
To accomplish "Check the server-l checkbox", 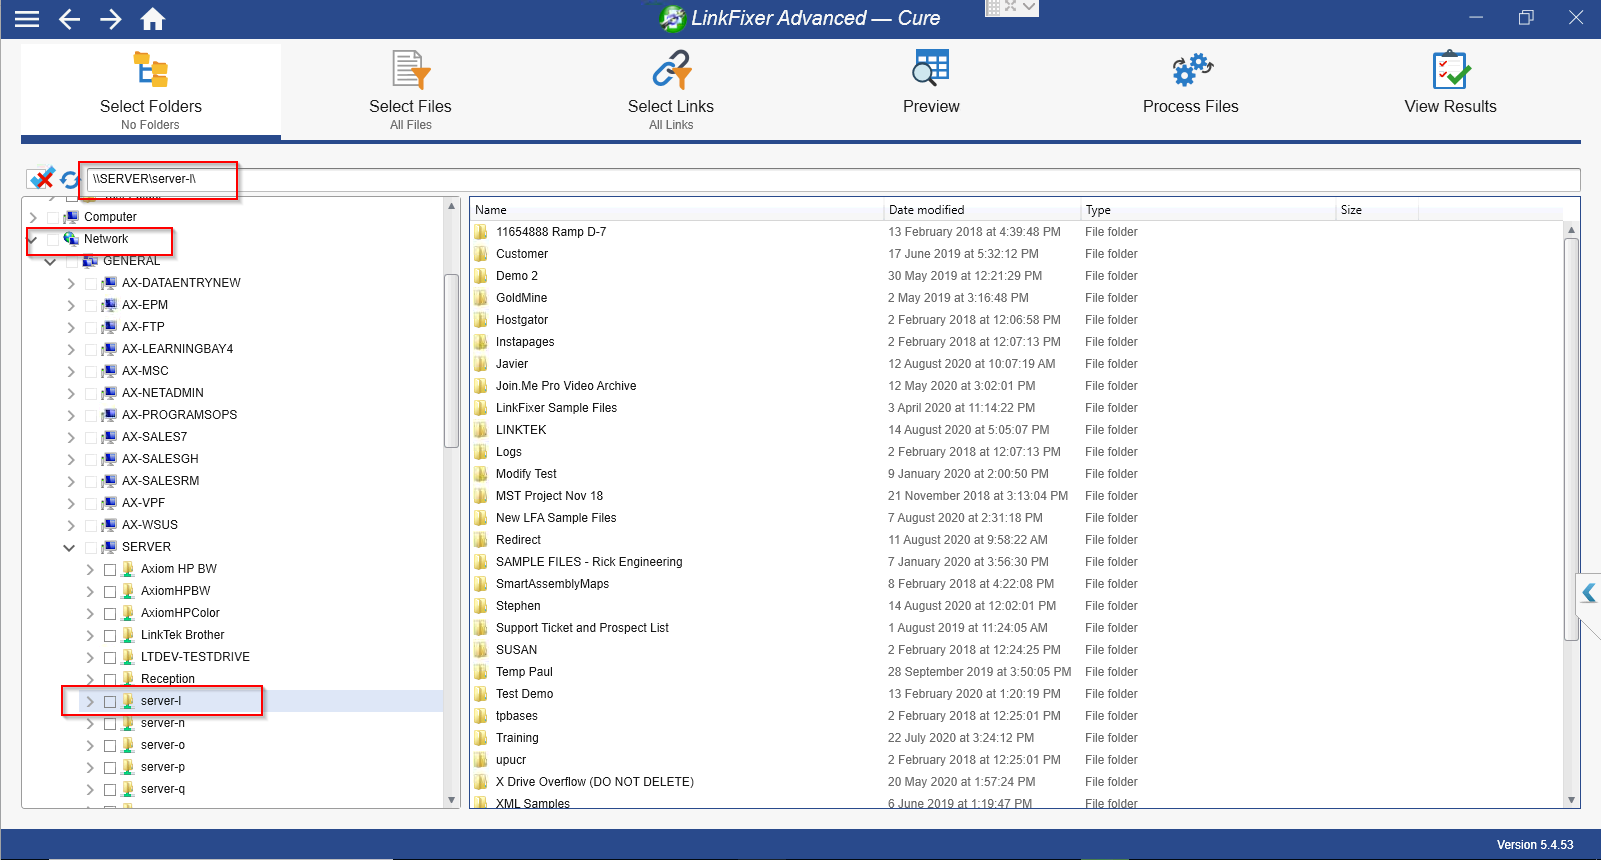I will (x=110, y=702).
